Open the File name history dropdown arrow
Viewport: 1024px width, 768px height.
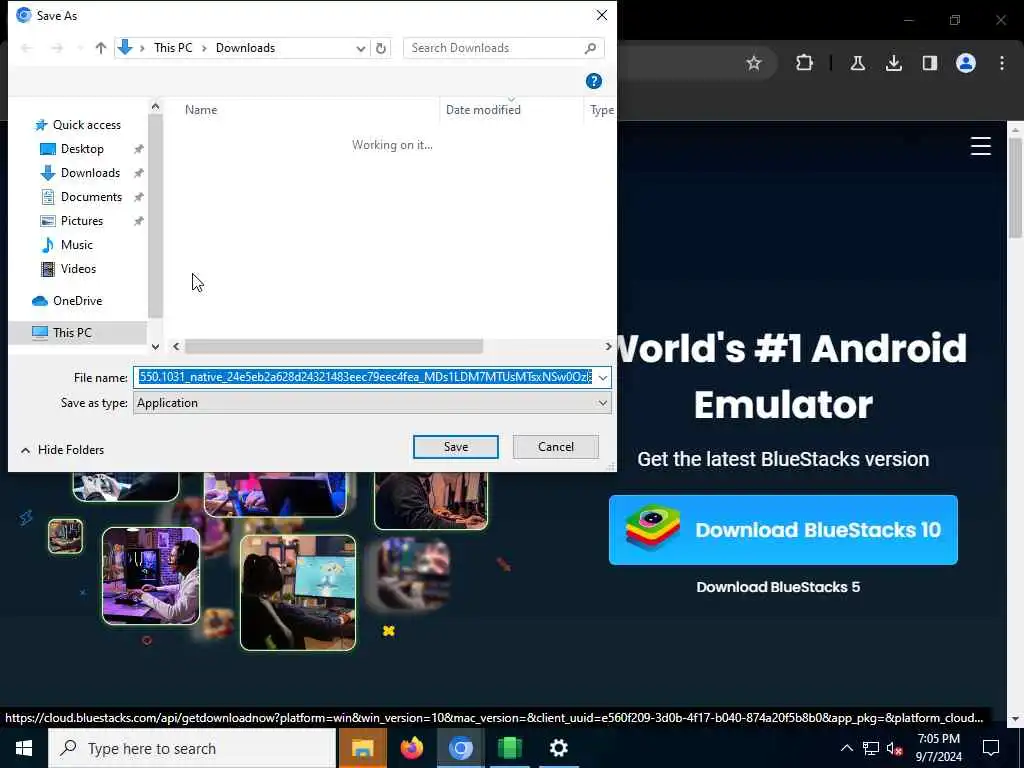[602, 377]
